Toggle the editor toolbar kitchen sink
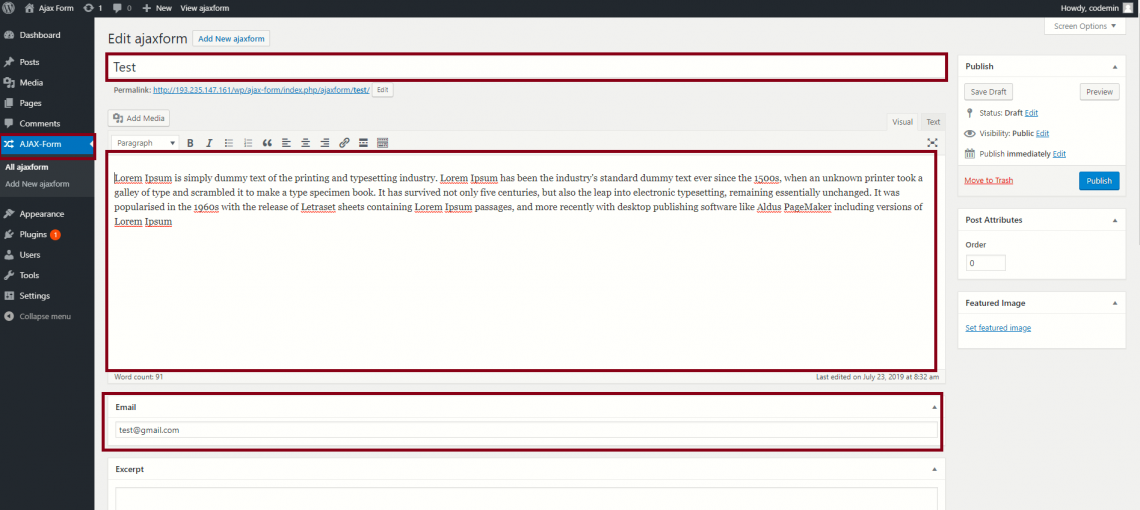 coord(382,143)
